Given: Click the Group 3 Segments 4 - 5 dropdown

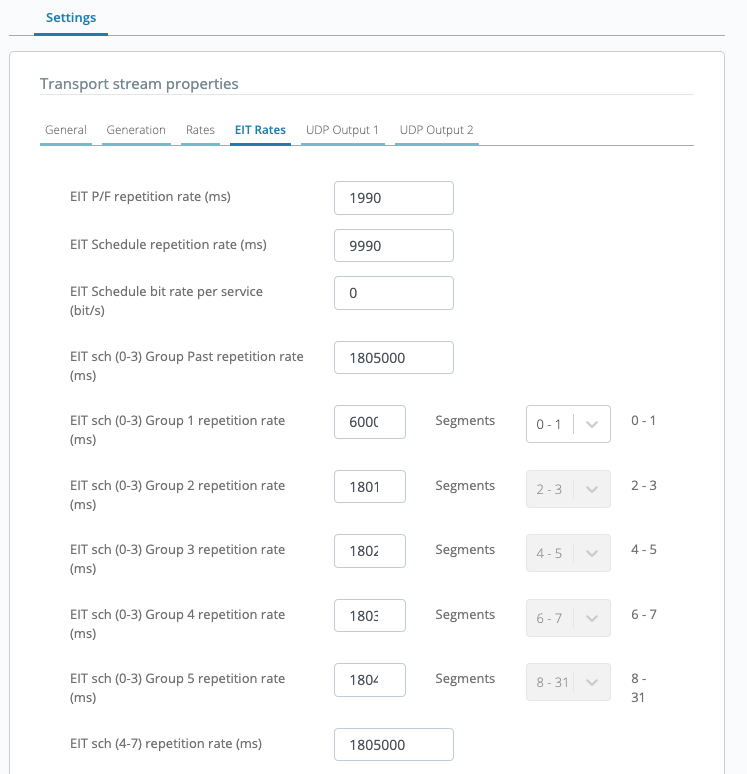Looking at the screenshot, I should point(568,553).
